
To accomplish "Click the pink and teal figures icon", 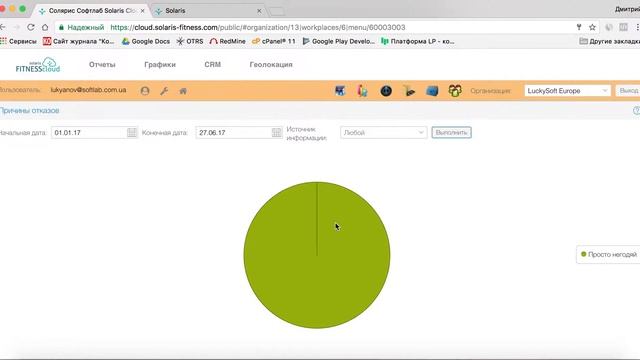I will (362, 91).
